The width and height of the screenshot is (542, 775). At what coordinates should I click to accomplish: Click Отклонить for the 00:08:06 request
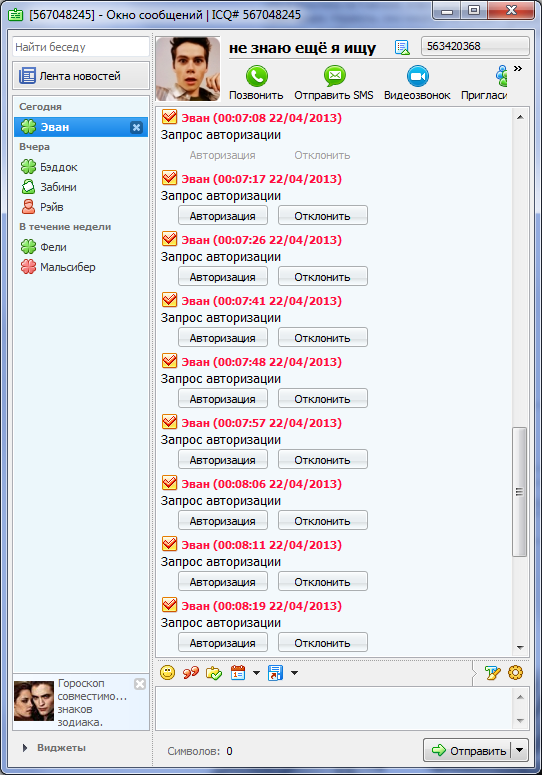tap(323, 520)
